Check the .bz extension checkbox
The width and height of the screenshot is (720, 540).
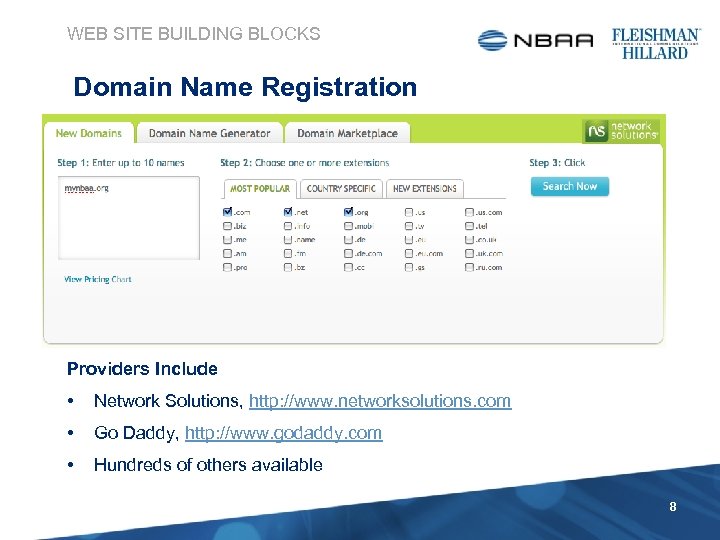(x=288, y=267)
